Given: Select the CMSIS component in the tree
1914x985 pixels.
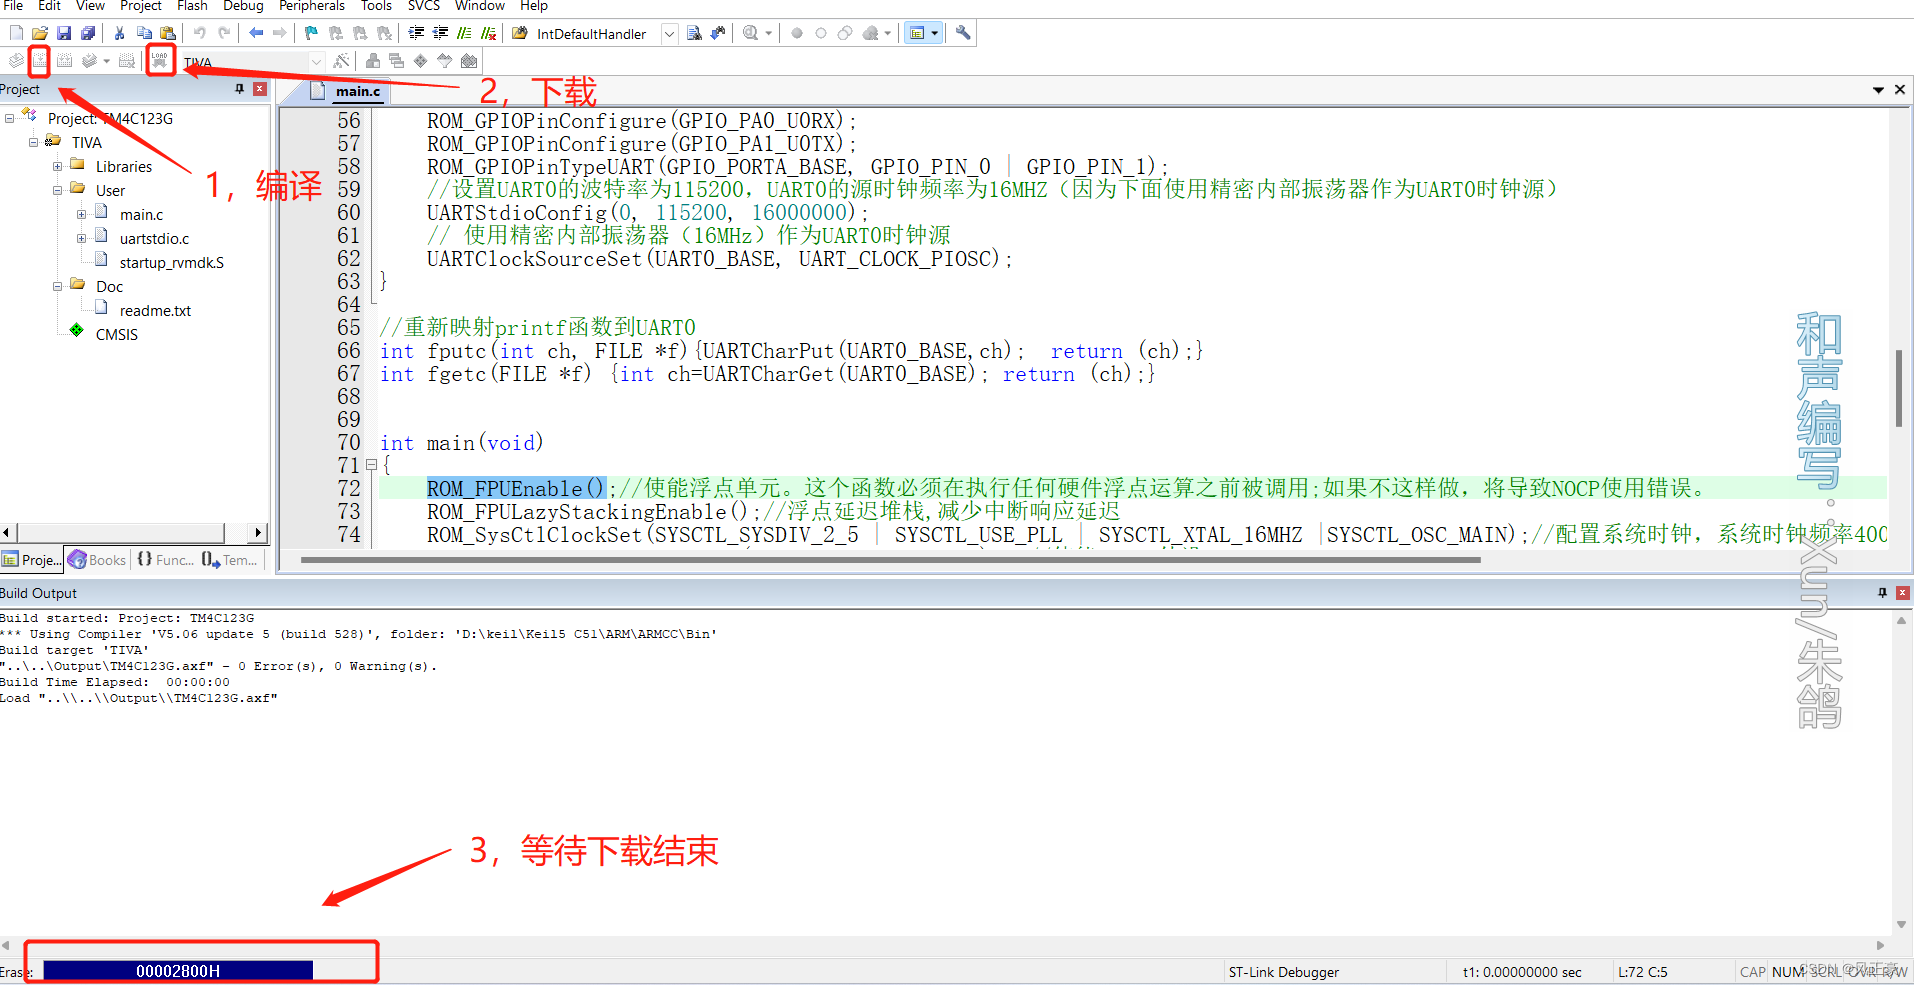Looking at the screenshot, I should (x=116, y=334).
